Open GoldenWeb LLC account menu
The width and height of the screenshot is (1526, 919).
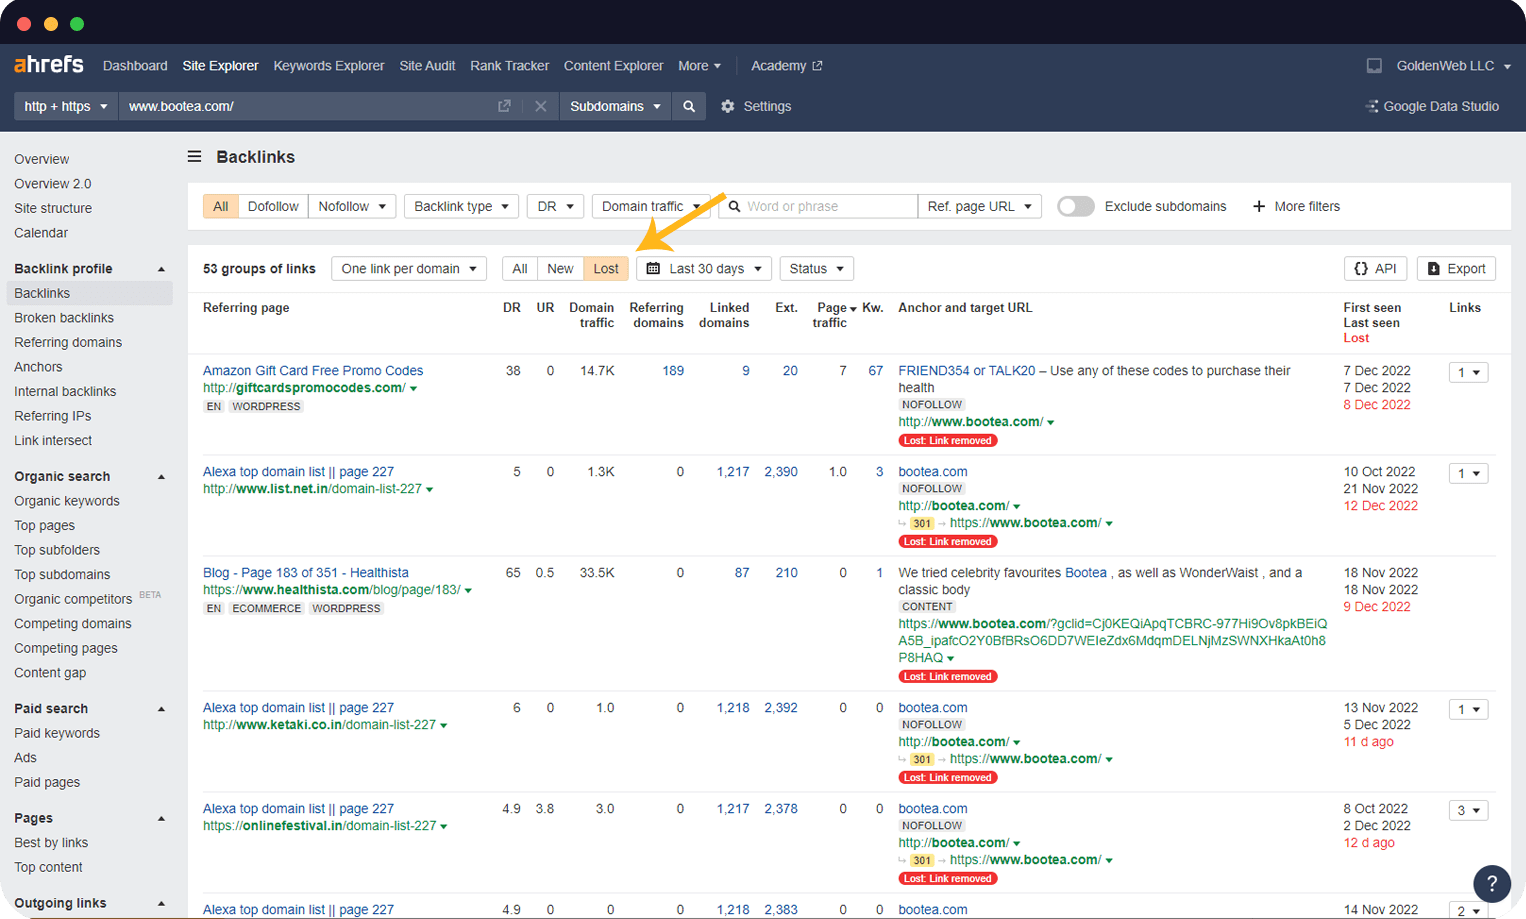click(x=1453, y=66)
